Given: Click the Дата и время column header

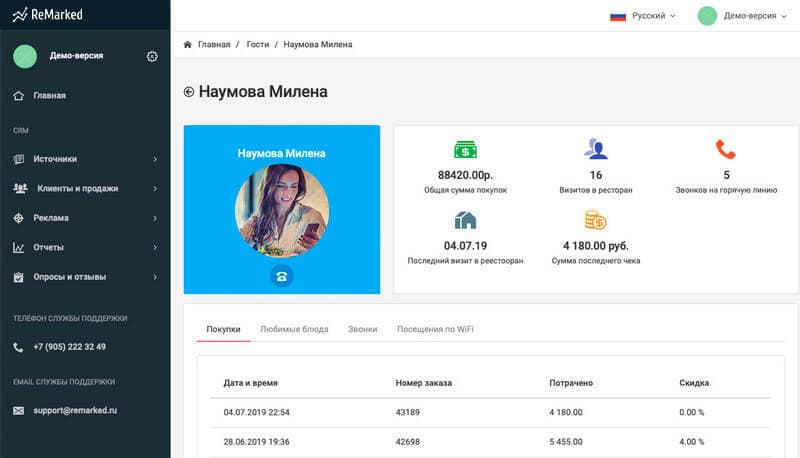Looking at the screenshot, I should point(251,383).
